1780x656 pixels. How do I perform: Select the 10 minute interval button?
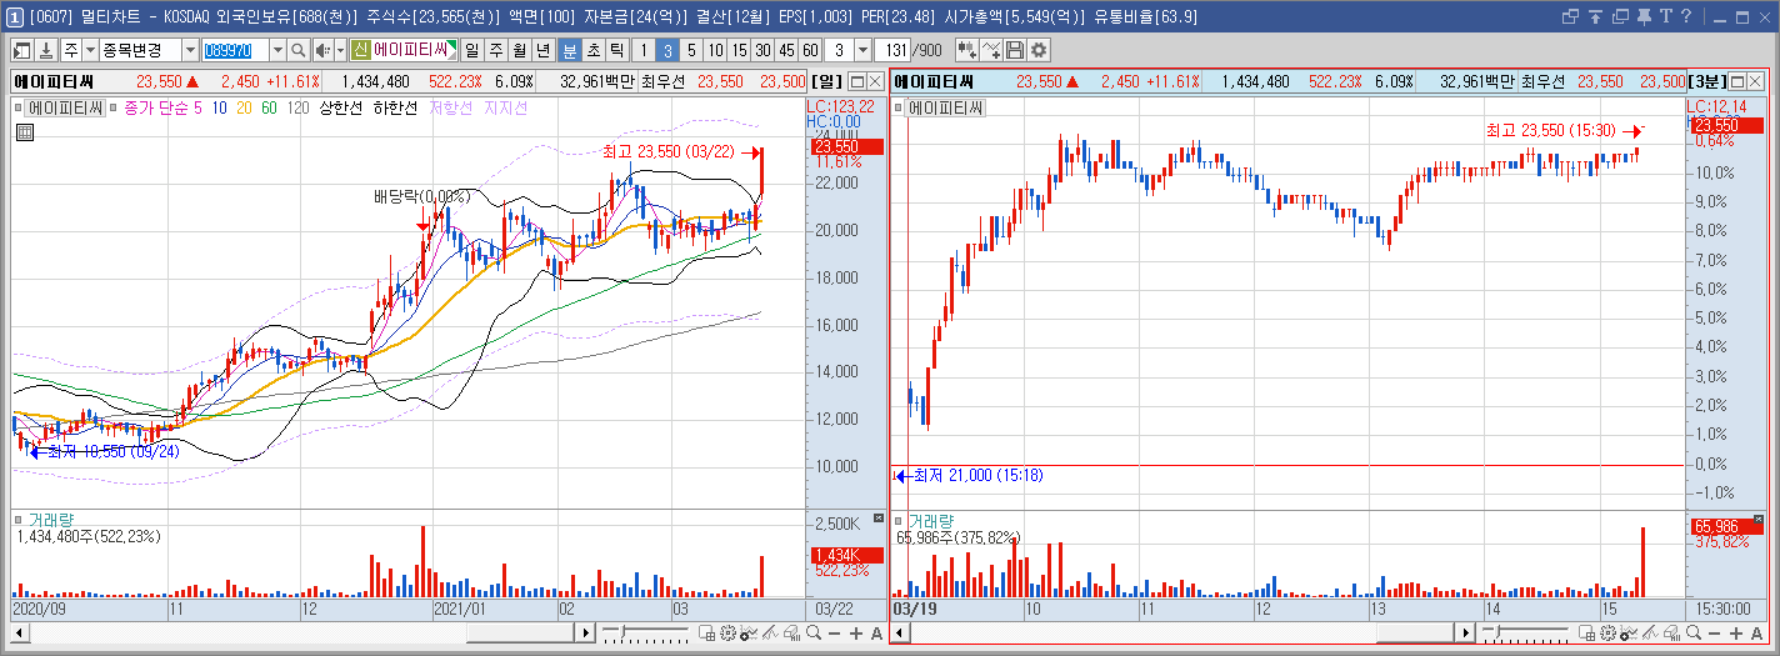pyautogui.click(x=715, y=50)
